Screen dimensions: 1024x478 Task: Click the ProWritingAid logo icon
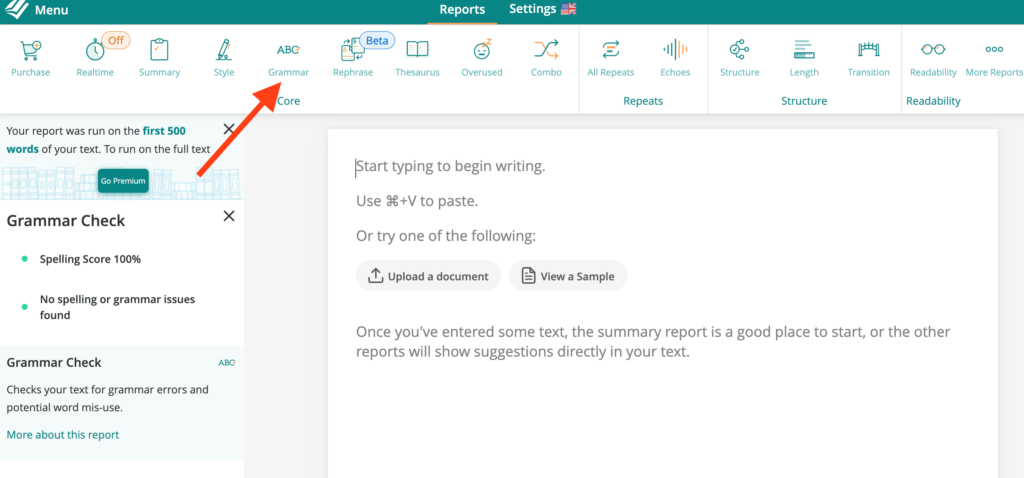point(15,9)
